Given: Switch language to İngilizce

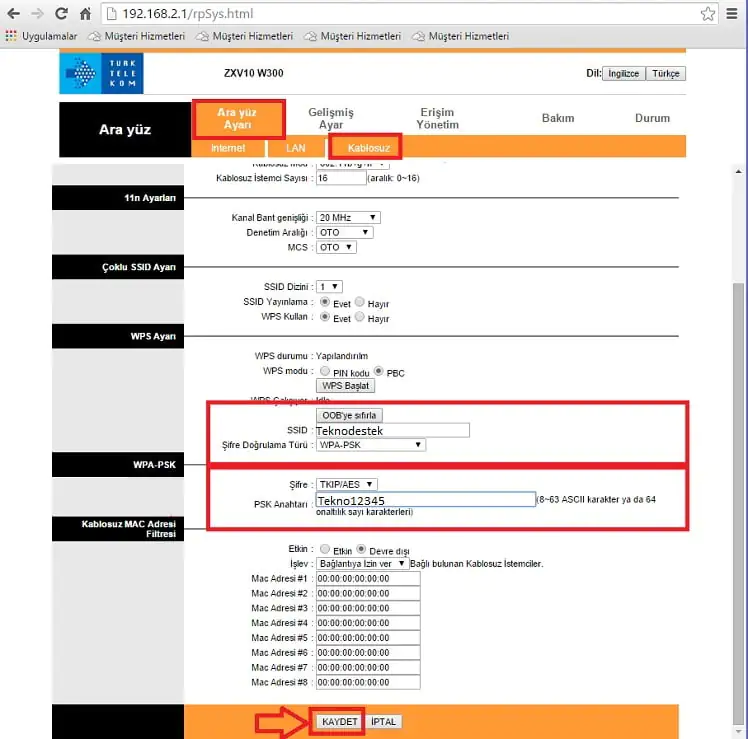Looking at the screenshot, I should [623, 73].
